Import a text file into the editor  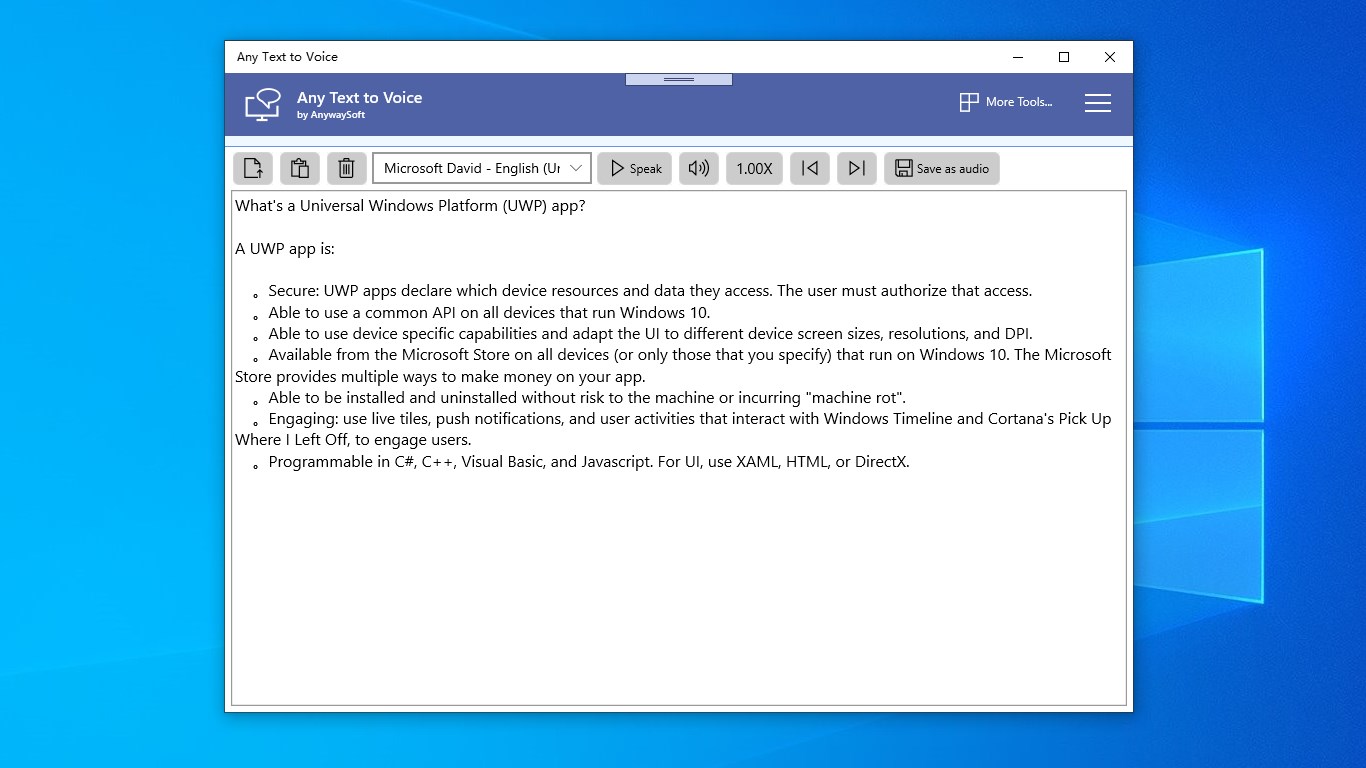click(252, 168)
